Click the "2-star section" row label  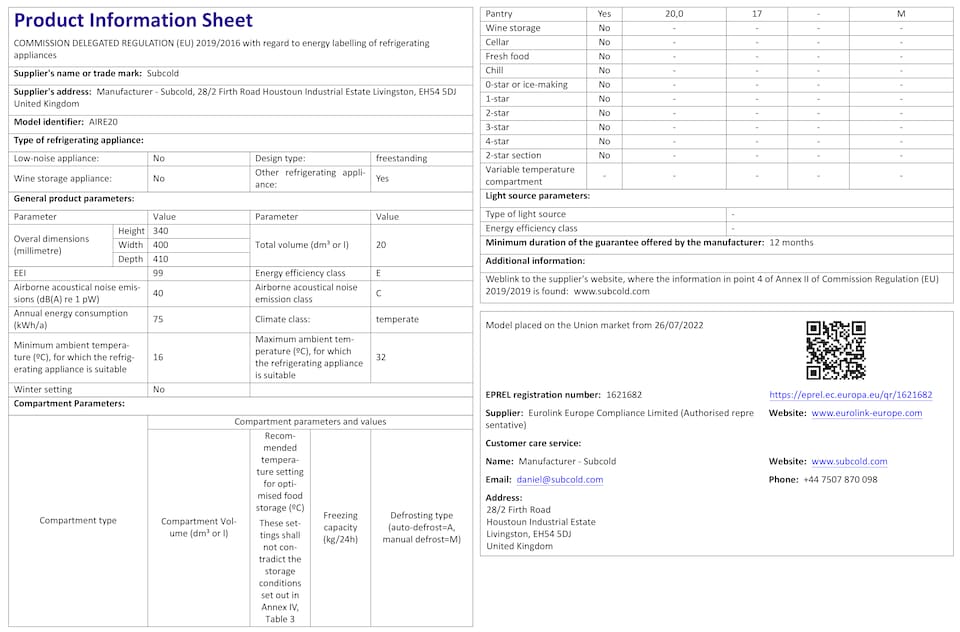pos(513,156)
